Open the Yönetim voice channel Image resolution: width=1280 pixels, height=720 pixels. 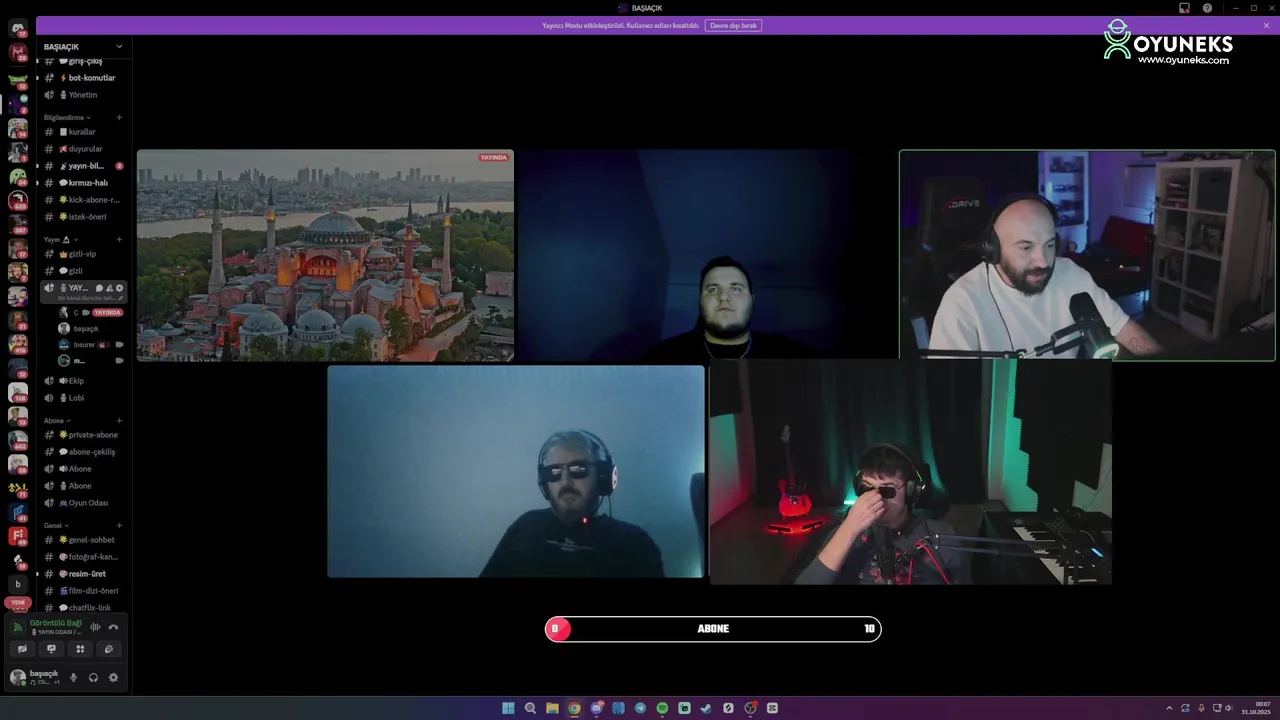coord(82,95)
